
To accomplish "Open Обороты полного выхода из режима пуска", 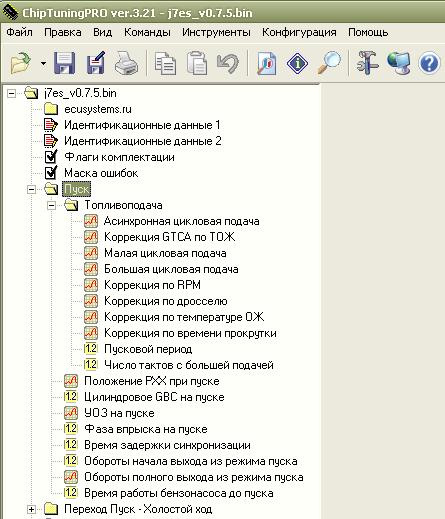I will pyautogui.click(x=194, y=477).
